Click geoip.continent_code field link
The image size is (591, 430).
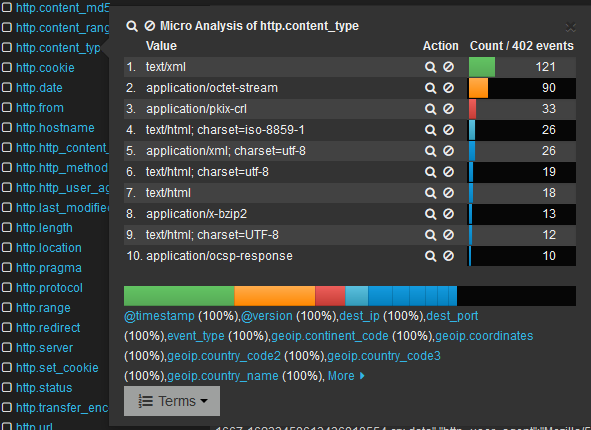330,336
